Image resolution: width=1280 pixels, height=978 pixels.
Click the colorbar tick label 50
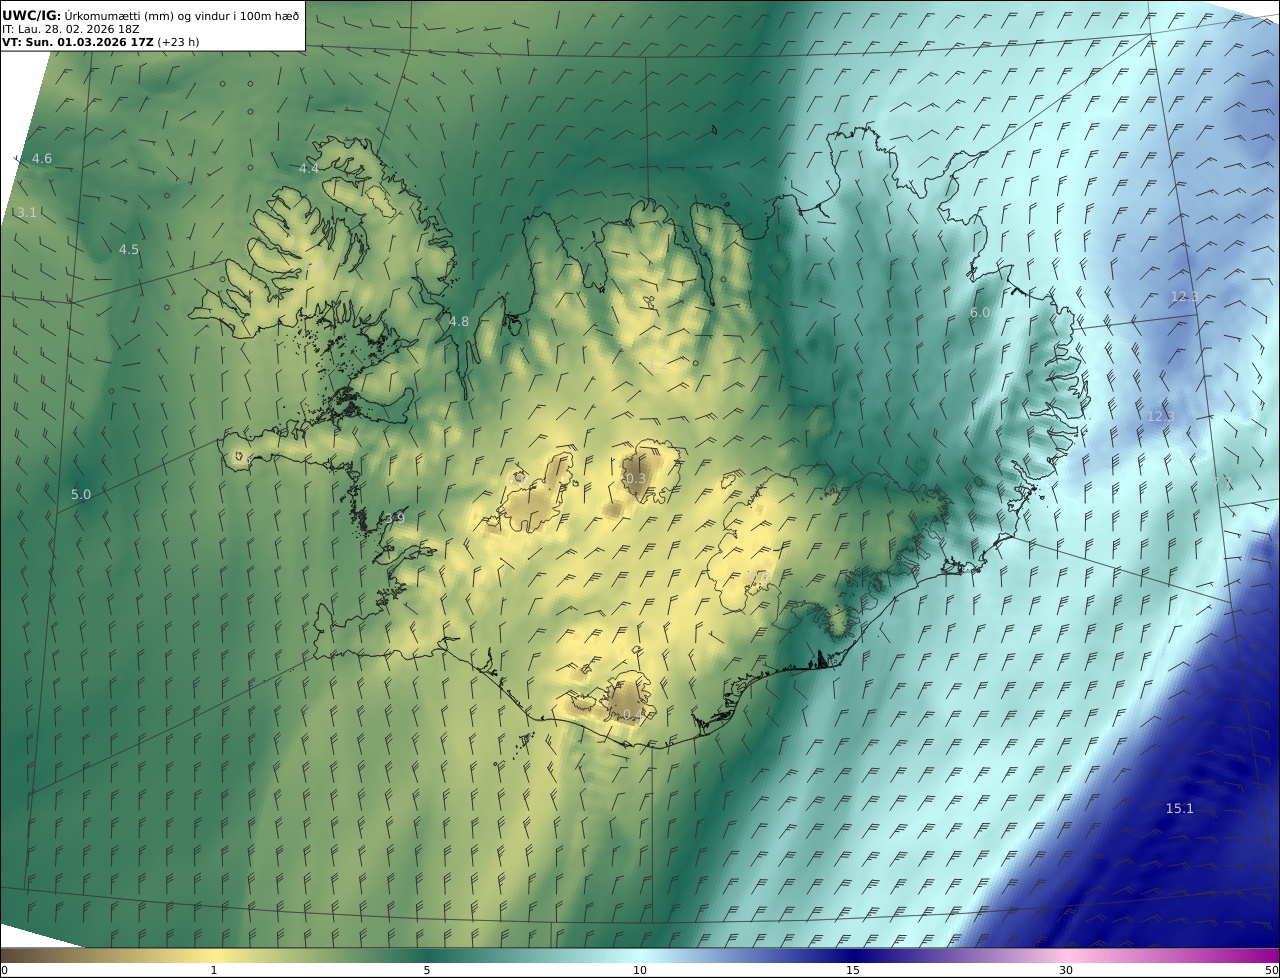(1272, 970)
